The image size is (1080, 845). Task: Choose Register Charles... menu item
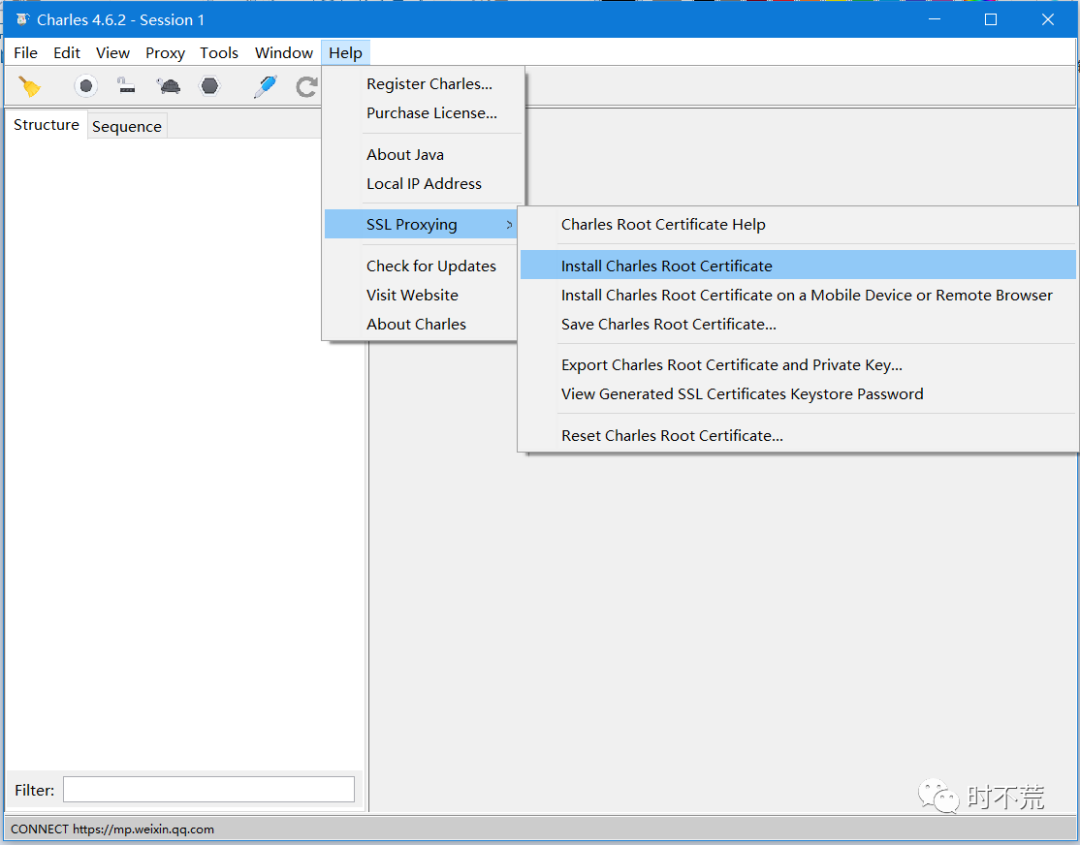point(424,84)
